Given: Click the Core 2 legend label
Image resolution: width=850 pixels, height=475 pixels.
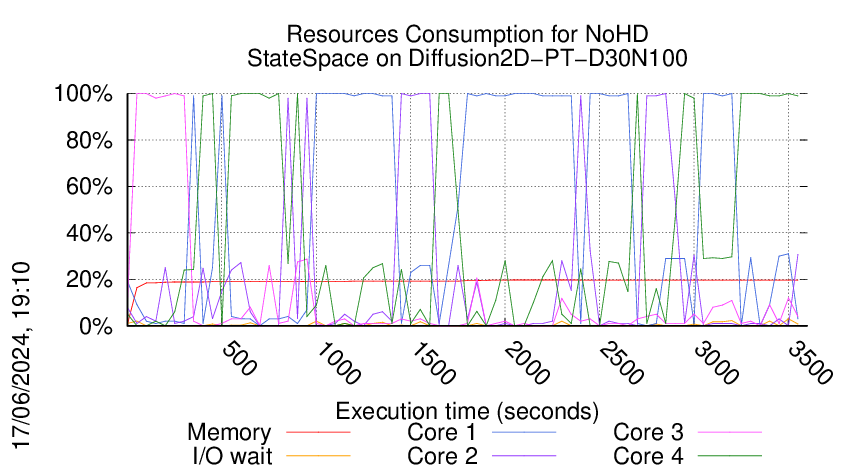Looking at the screenshot, I should point(443,456).
